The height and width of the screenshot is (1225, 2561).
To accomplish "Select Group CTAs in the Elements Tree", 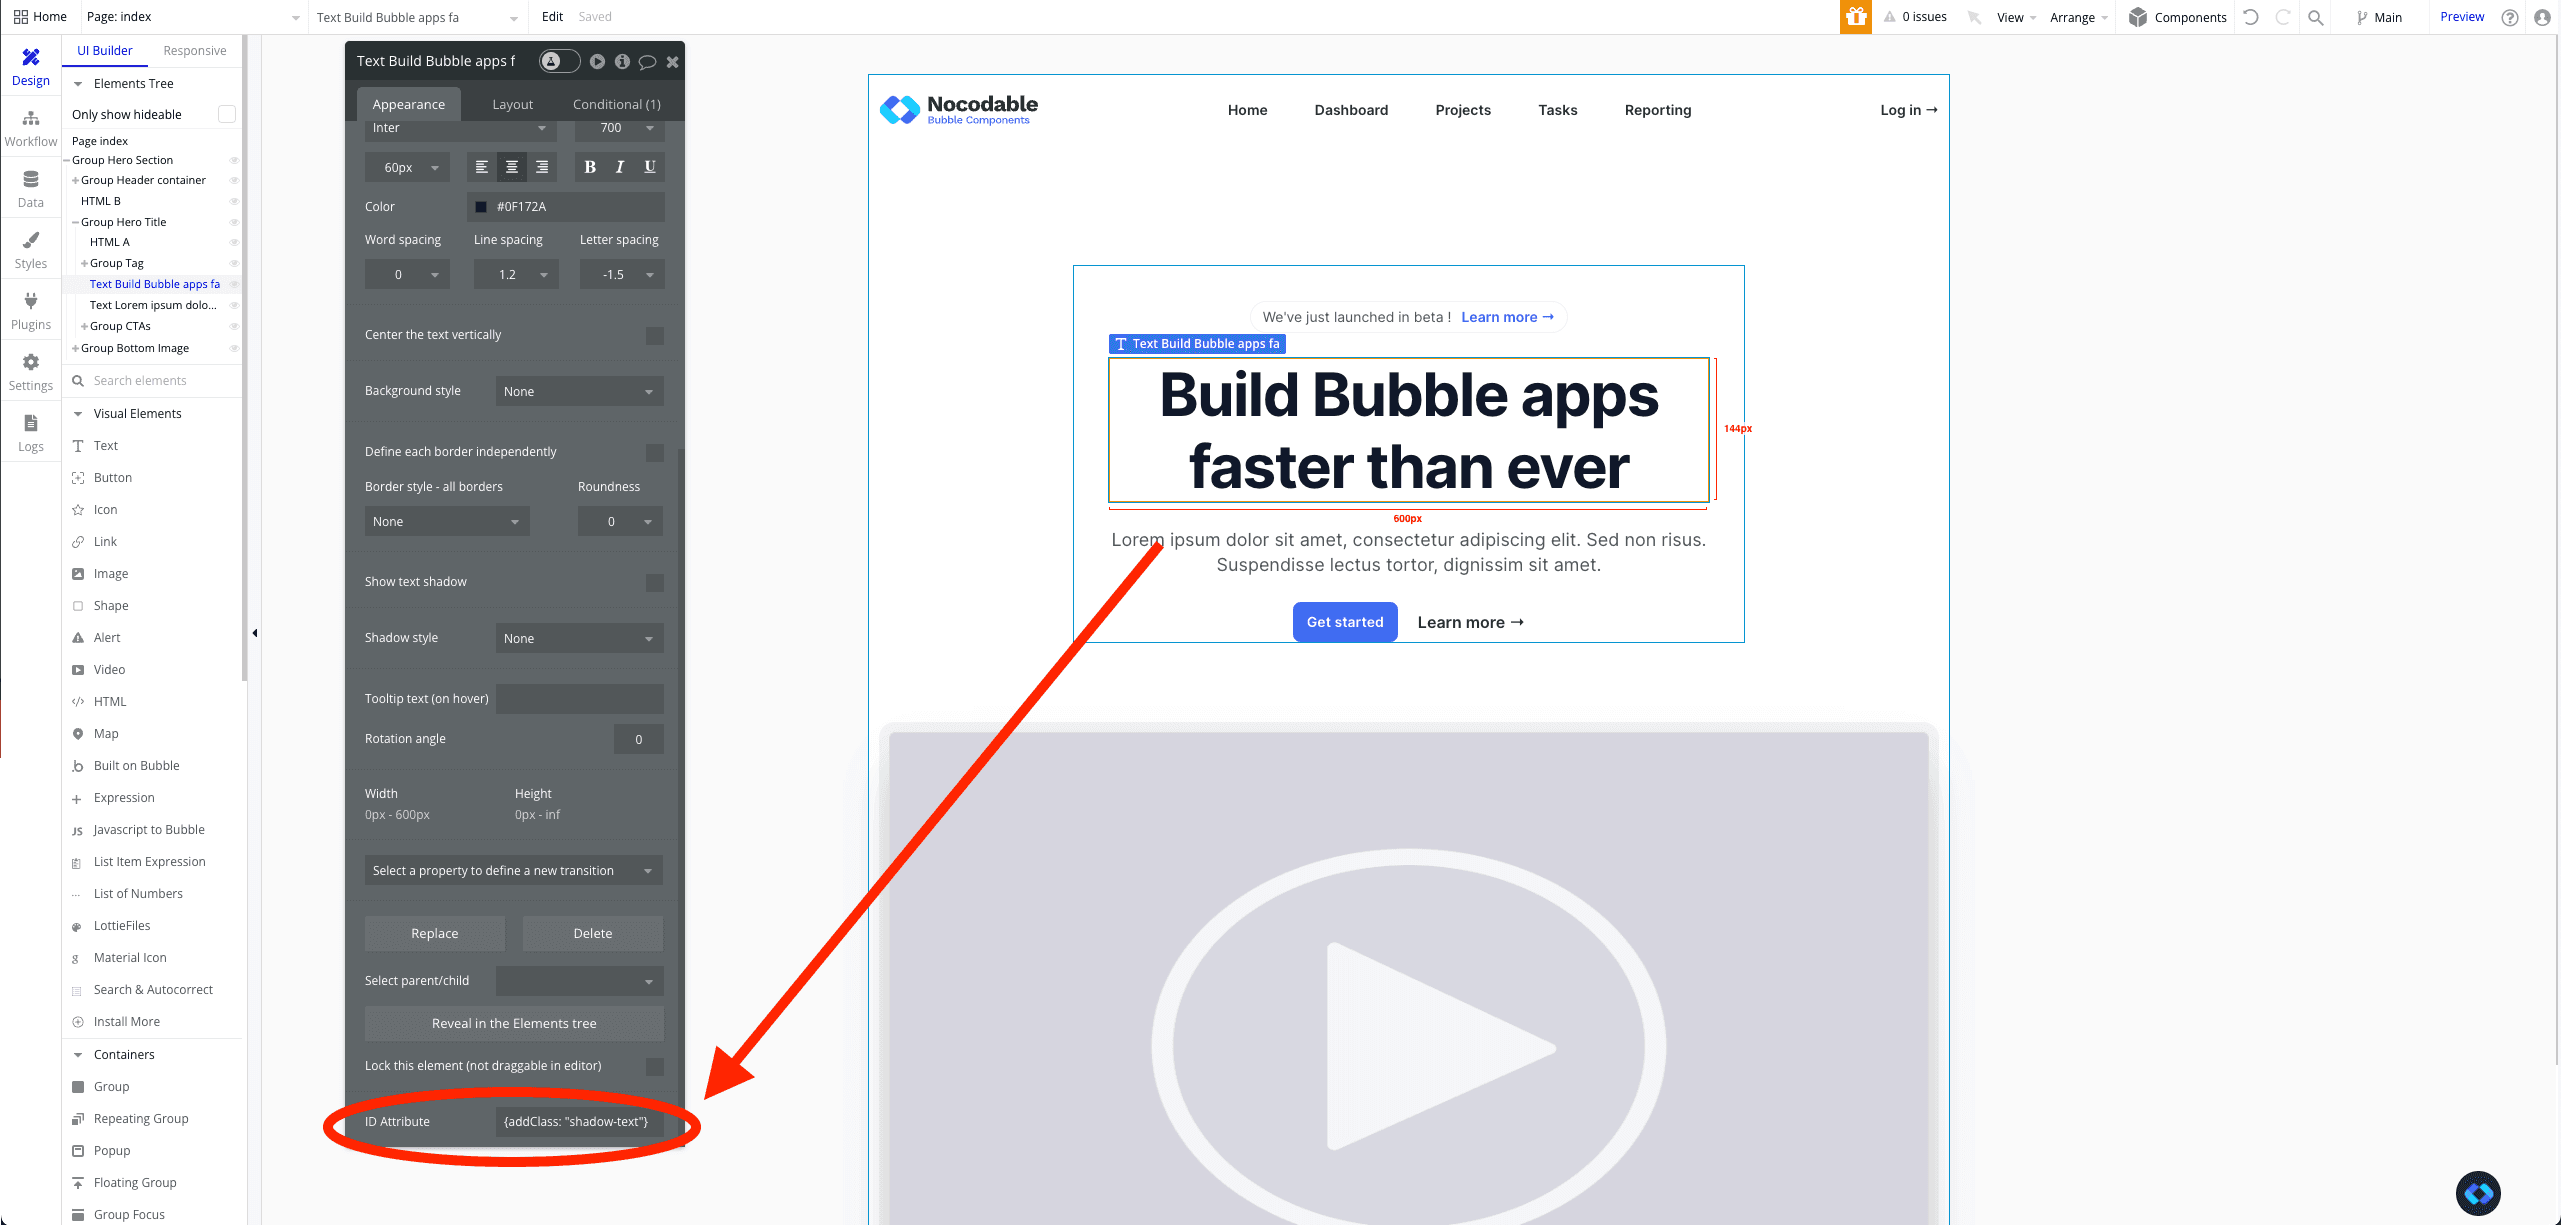I will click(x=120, y=326).
